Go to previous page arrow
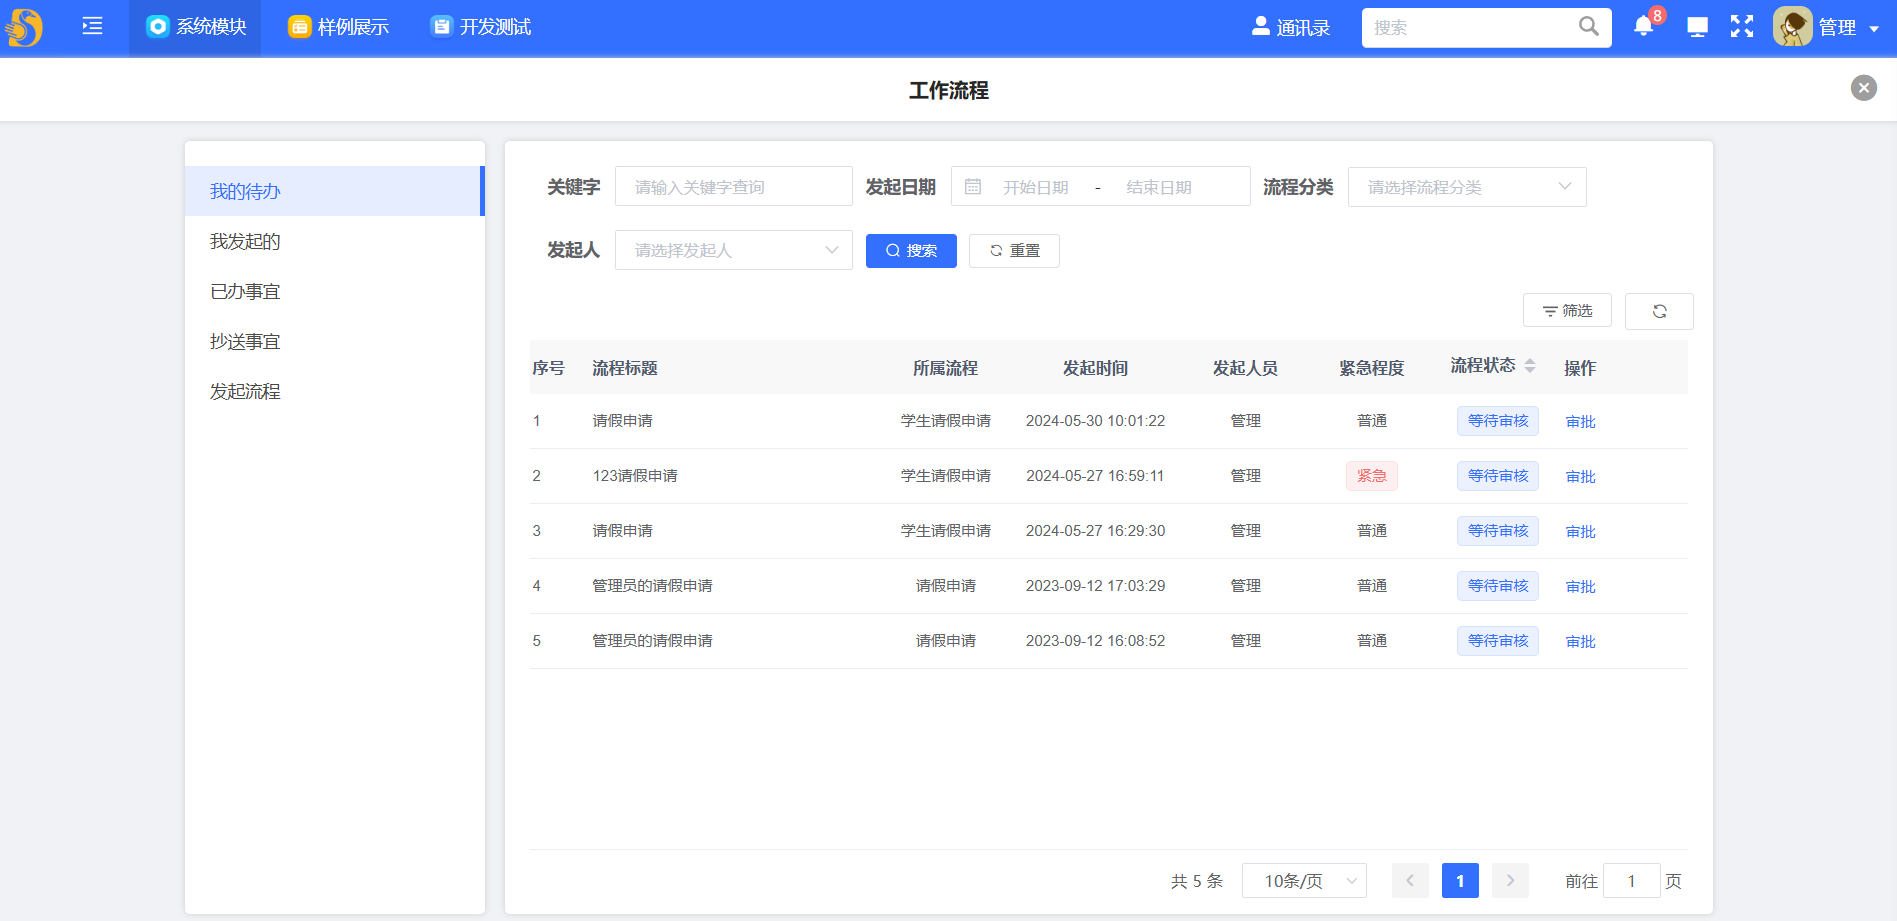The height and width of the screenshot is (921, 1897). pyautogui.click(x=1410, y=881)
